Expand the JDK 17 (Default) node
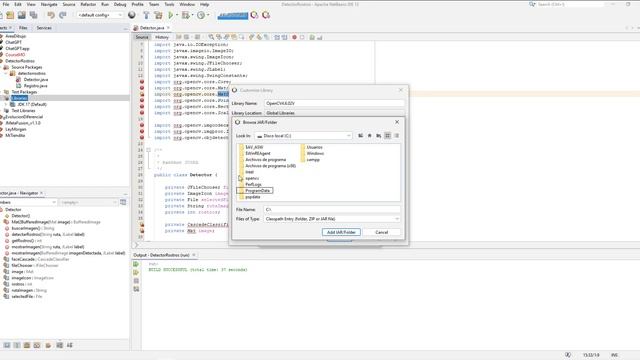This screenshot has width=640, height=360. tap(6, 104)
